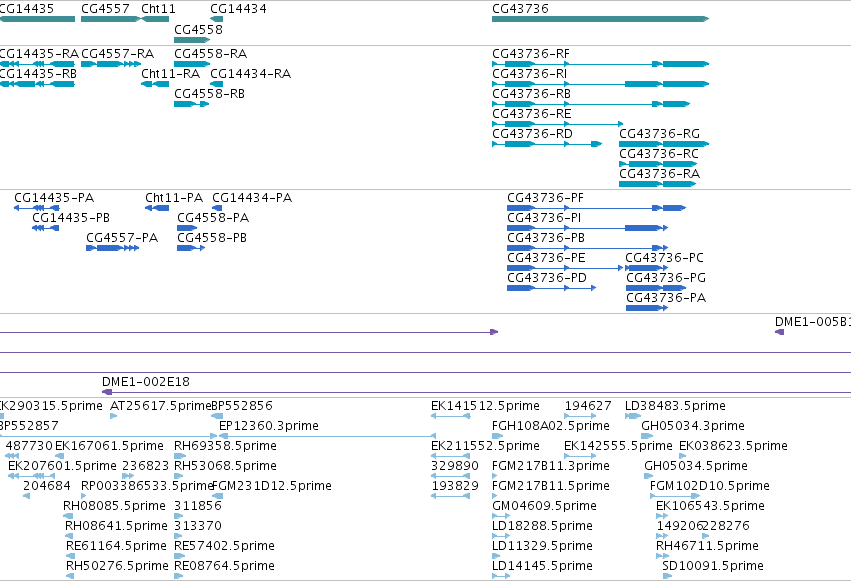This screenshot has width=851, height=581.
Task: Select transcript CG43736-RG
Action: (x=664, y=144)
